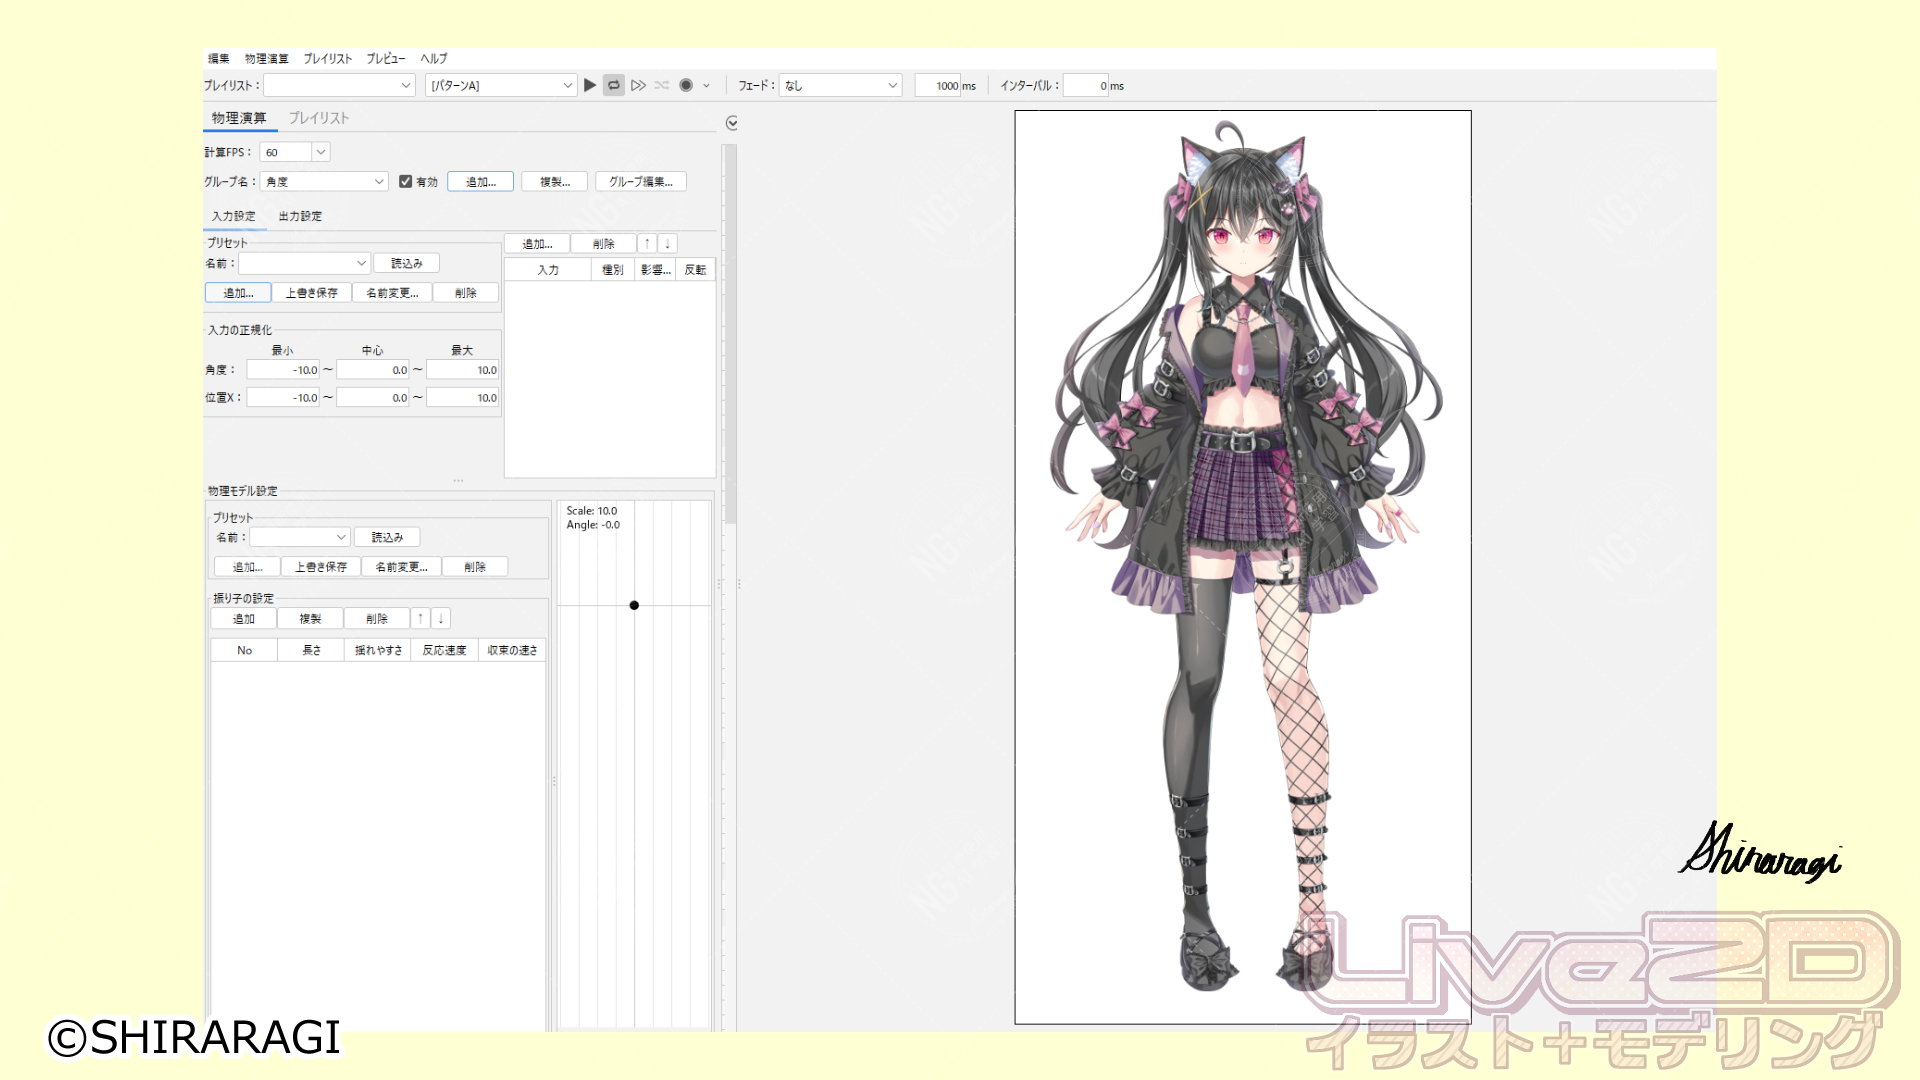Click the fade duration field showing 1000

click(x=937, y=86)
